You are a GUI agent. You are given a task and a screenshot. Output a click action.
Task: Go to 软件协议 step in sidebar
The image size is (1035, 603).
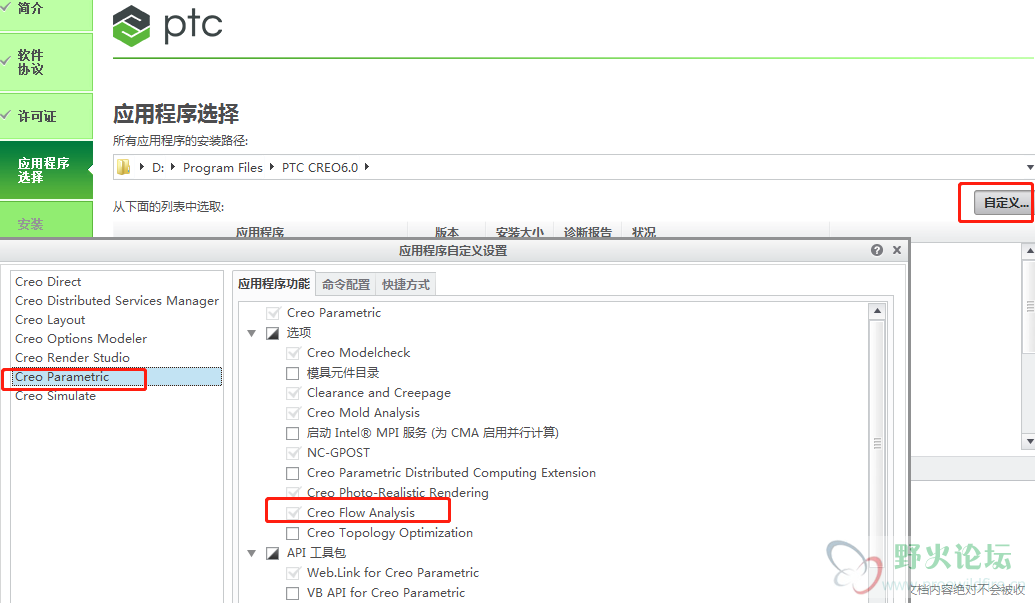pos(46,62)
